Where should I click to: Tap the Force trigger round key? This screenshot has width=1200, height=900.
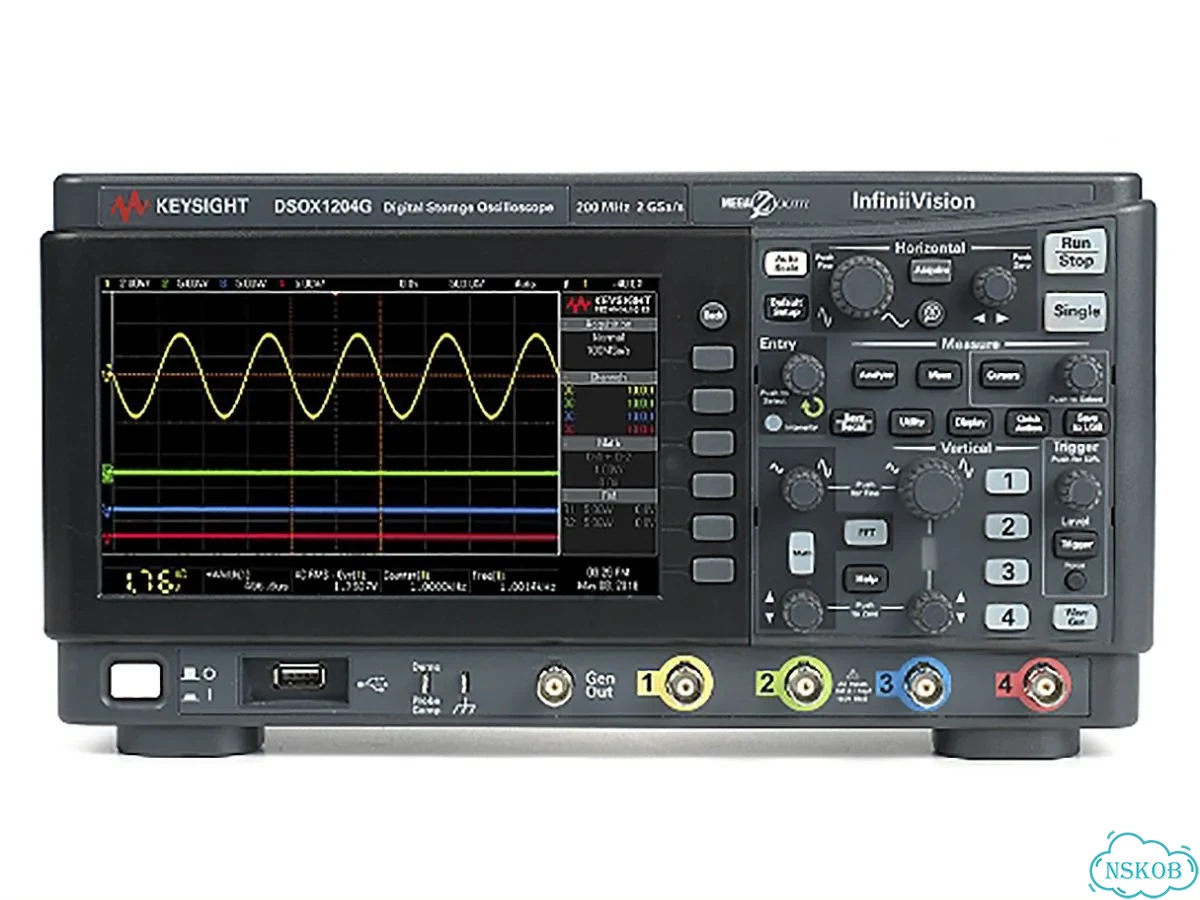(x=1074, y=580)
